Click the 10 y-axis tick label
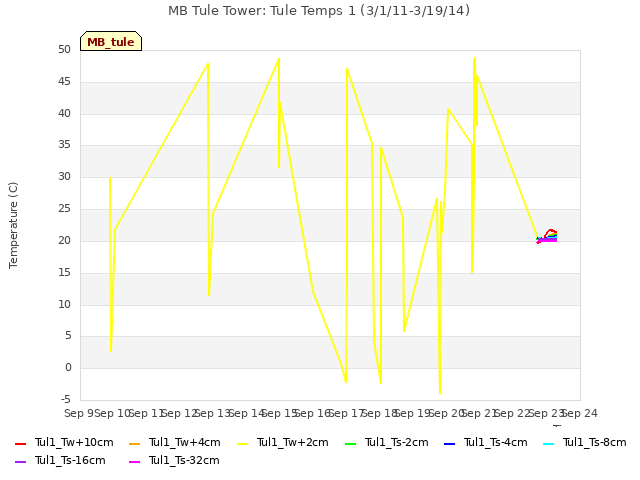The width and height of the screenshot is (640, 480). (x=64, y=304)
